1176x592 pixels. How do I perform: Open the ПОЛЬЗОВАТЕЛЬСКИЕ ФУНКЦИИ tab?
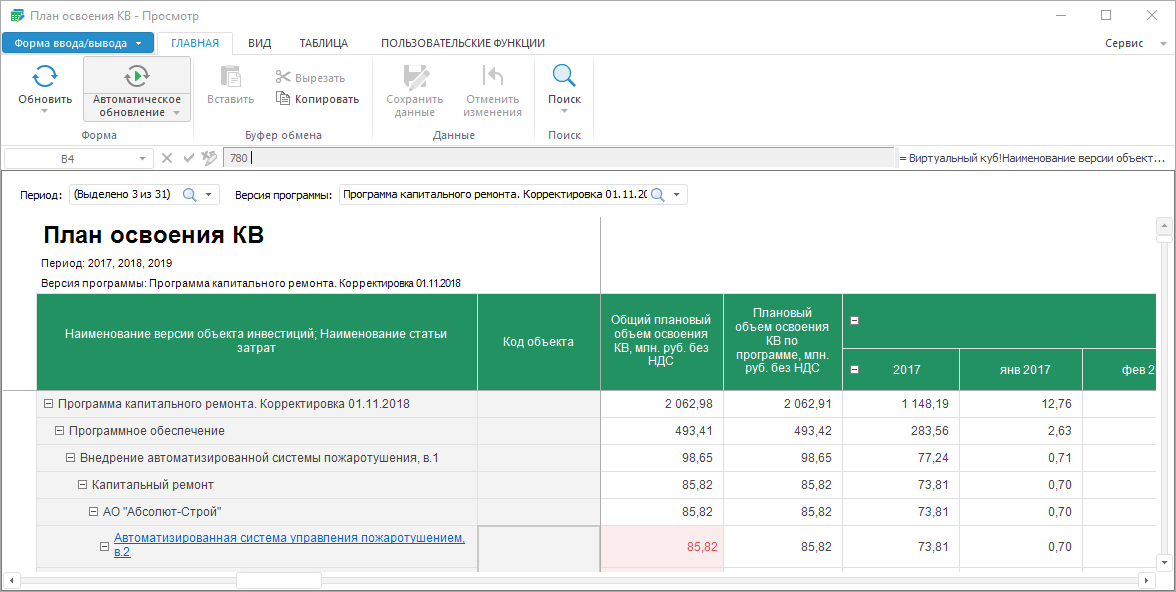click(462, 43)
